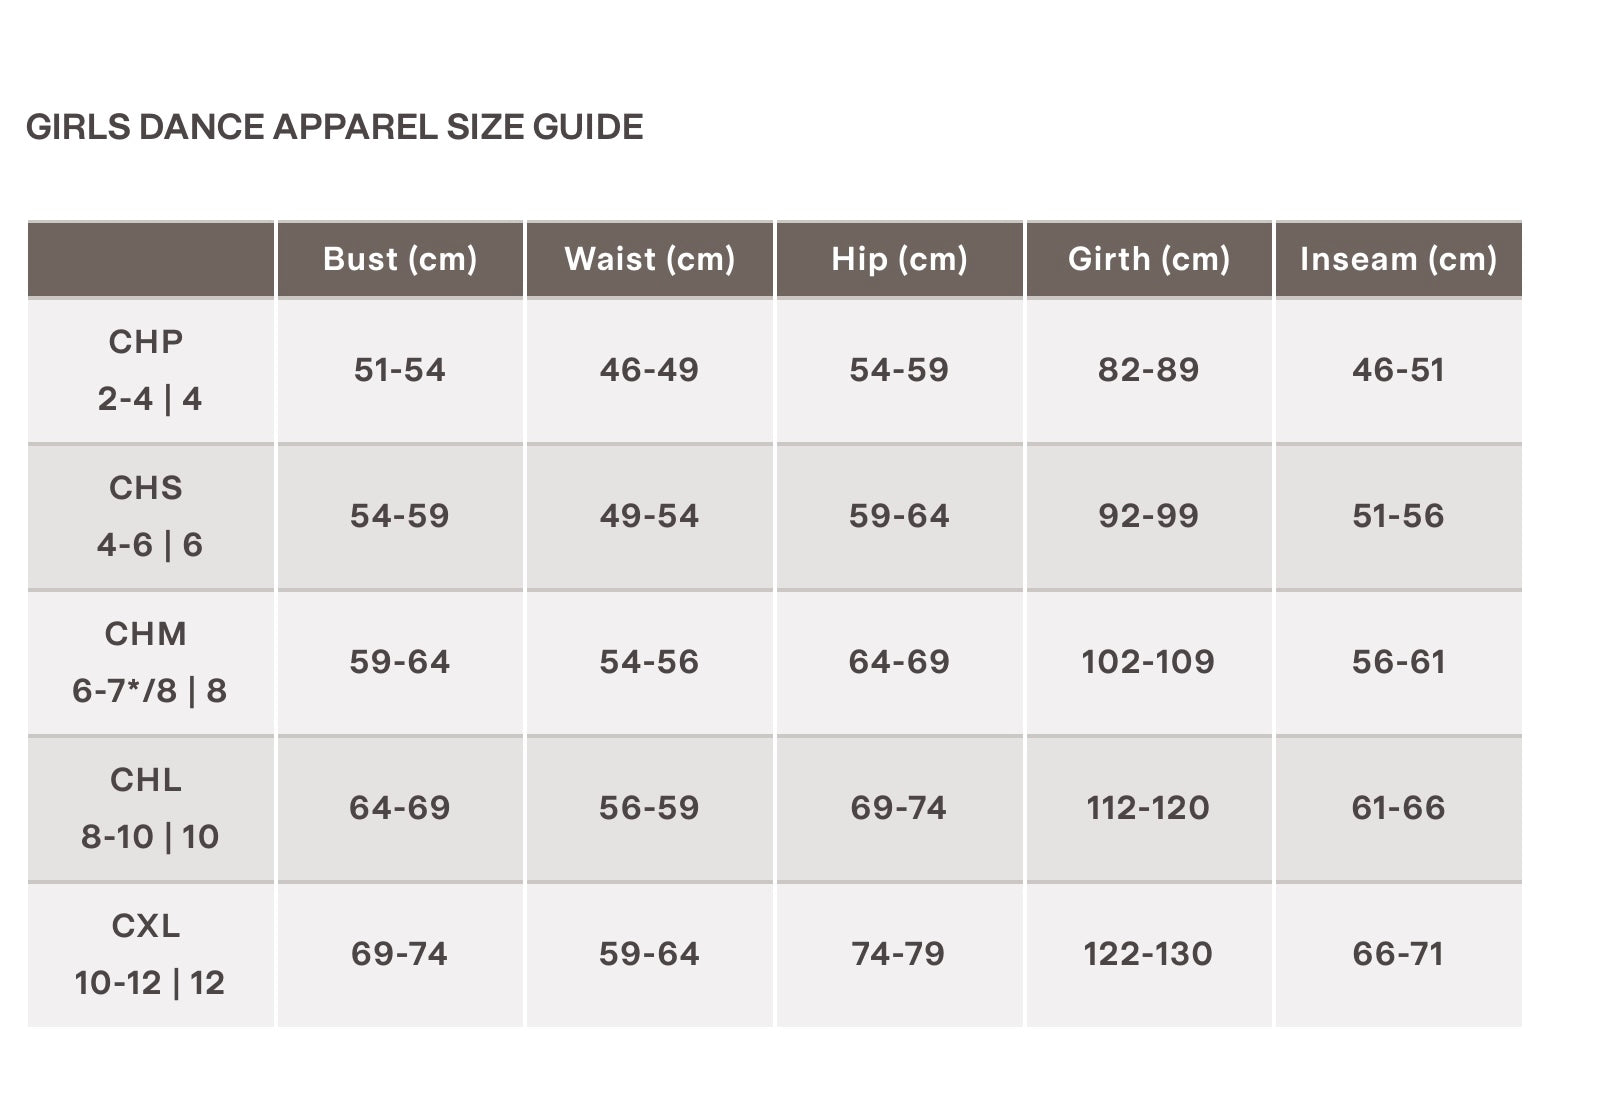Click the CHS waist value 49-54

point(650,516)
